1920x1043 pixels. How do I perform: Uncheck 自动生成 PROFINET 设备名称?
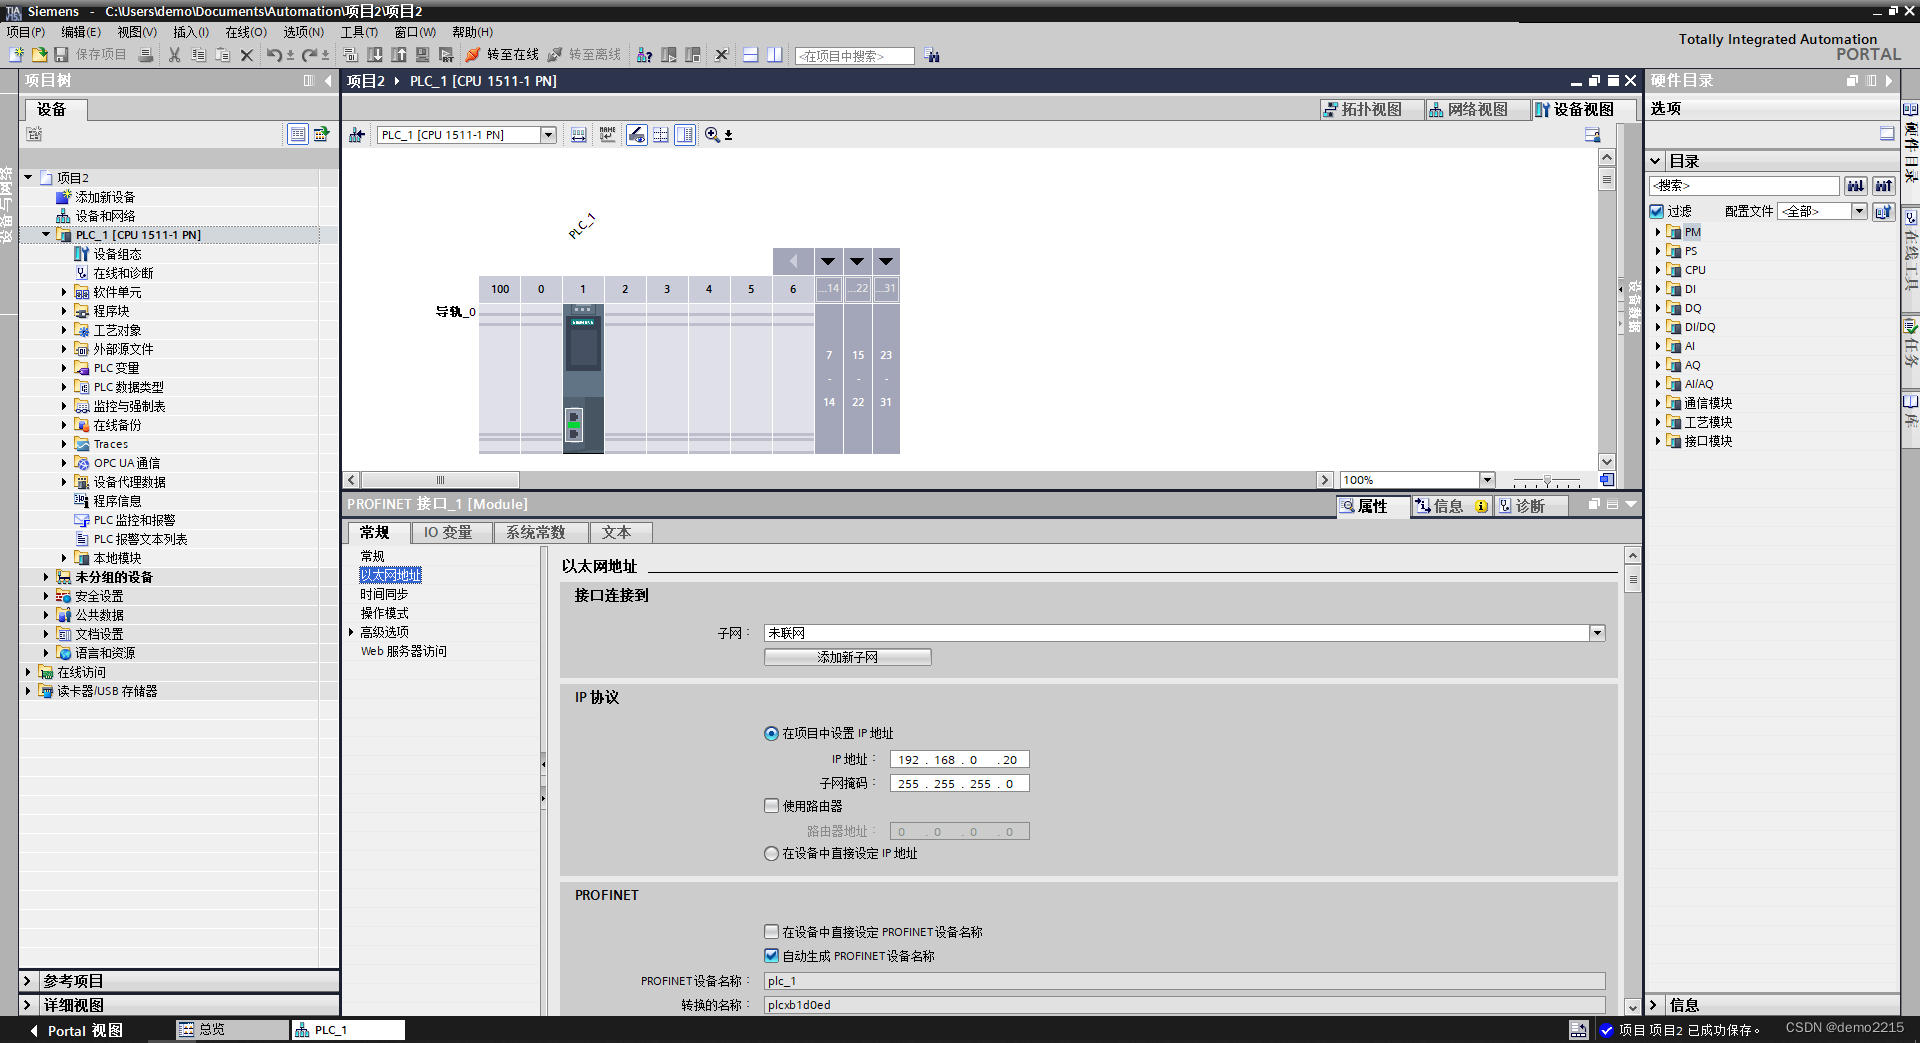coord(771,956)
